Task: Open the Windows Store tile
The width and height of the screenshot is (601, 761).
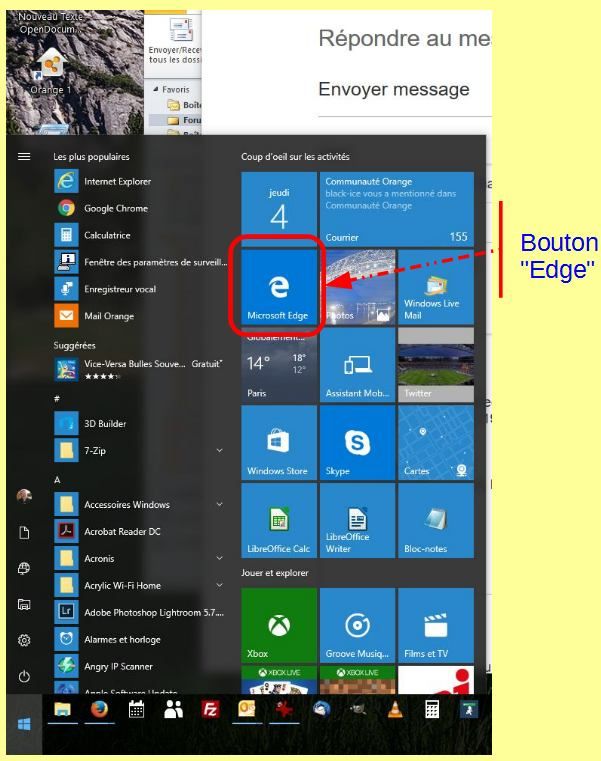Action: (x=279, y=443)
